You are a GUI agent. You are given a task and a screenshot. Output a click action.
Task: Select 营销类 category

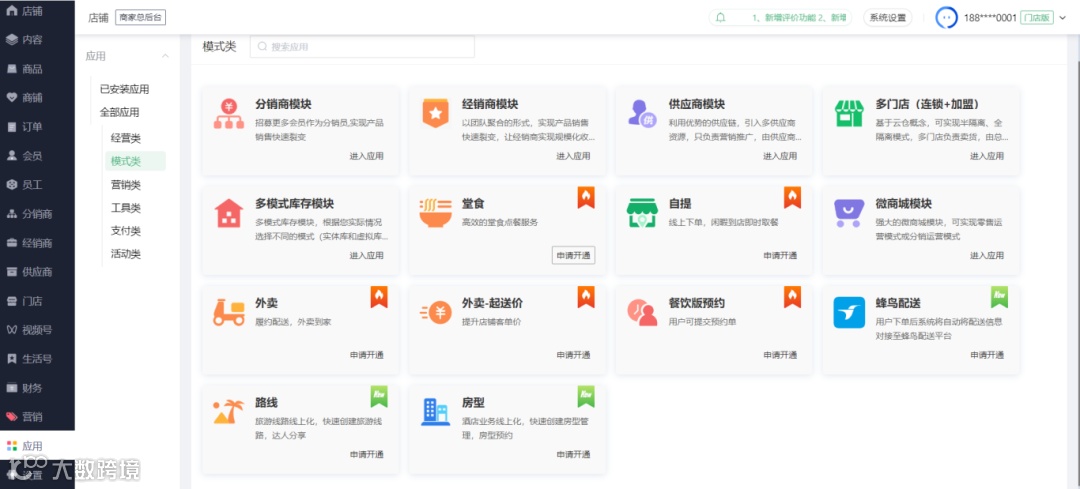[125, 185]
